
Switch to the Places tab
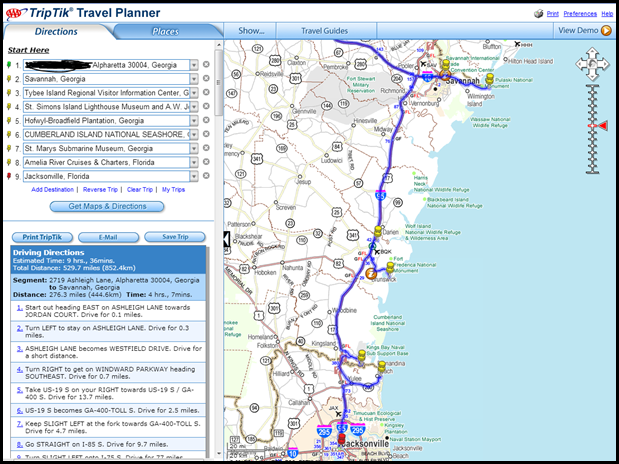(165, 32)
